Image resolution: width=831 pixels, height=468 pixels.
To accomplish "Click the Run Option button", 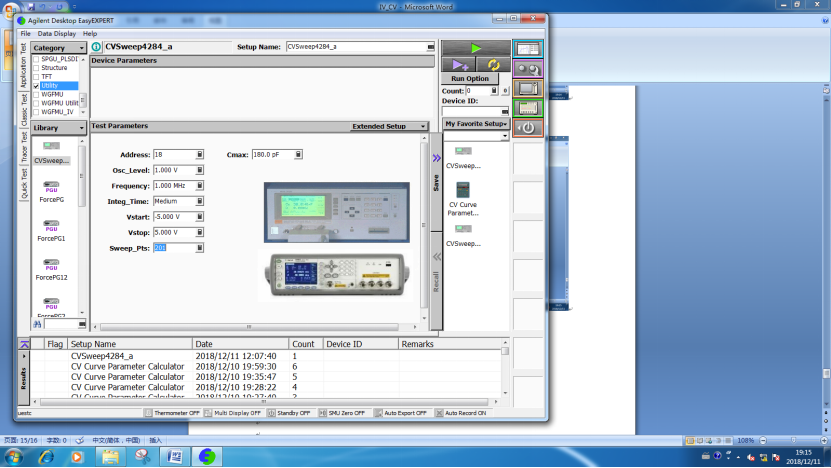I will click(x=470, y=78).
